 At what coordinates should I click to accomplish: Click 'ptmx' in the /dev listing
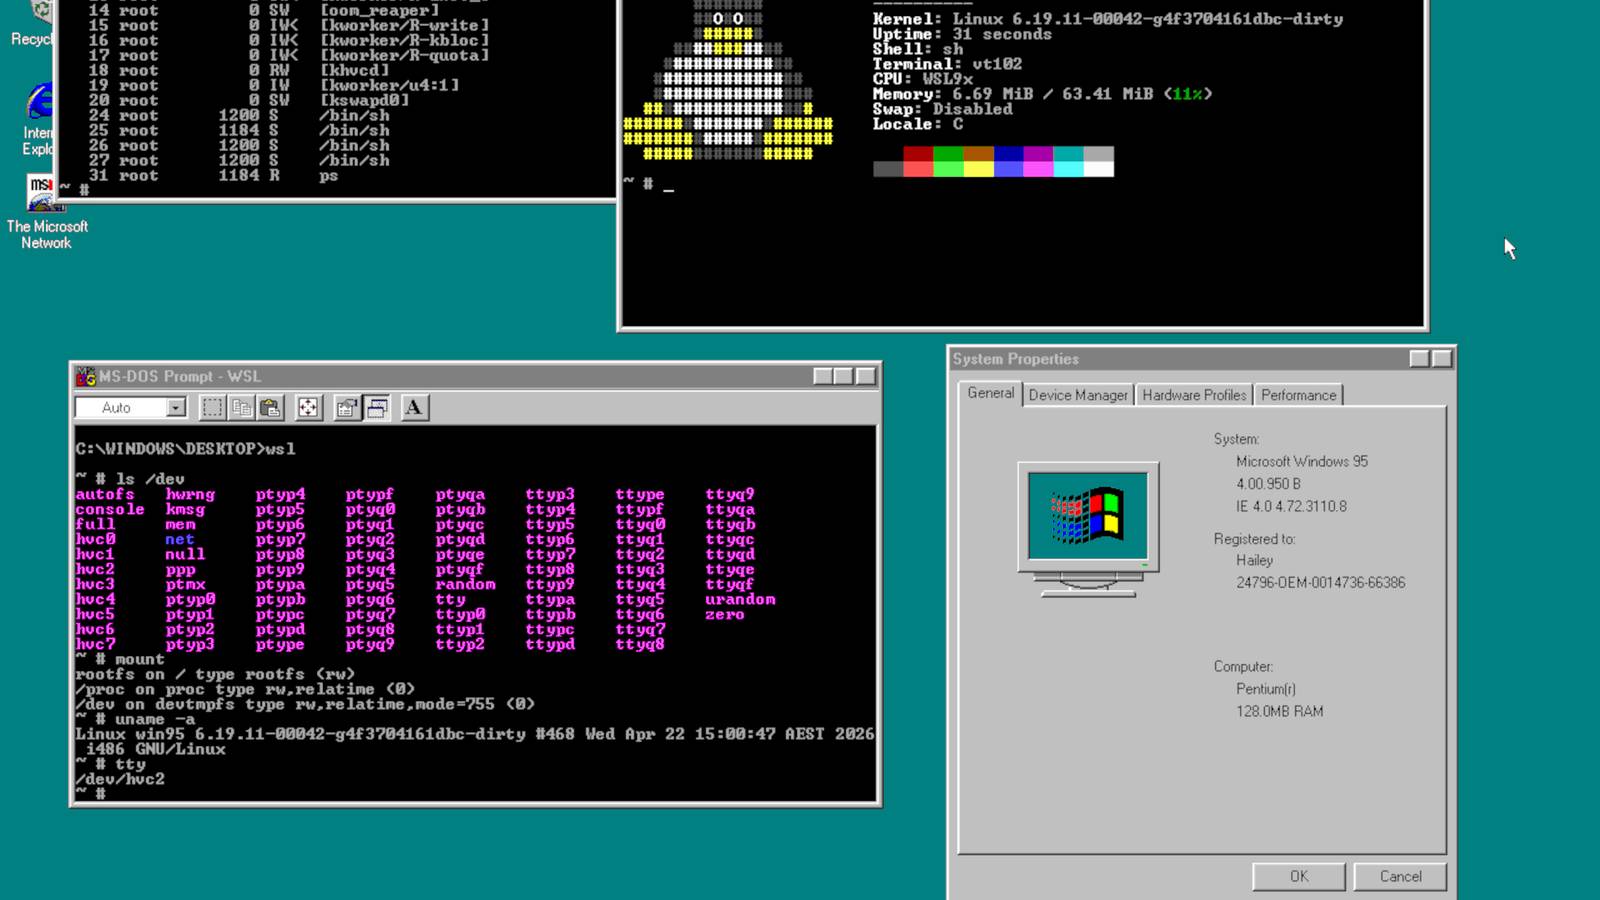point(185,584)
